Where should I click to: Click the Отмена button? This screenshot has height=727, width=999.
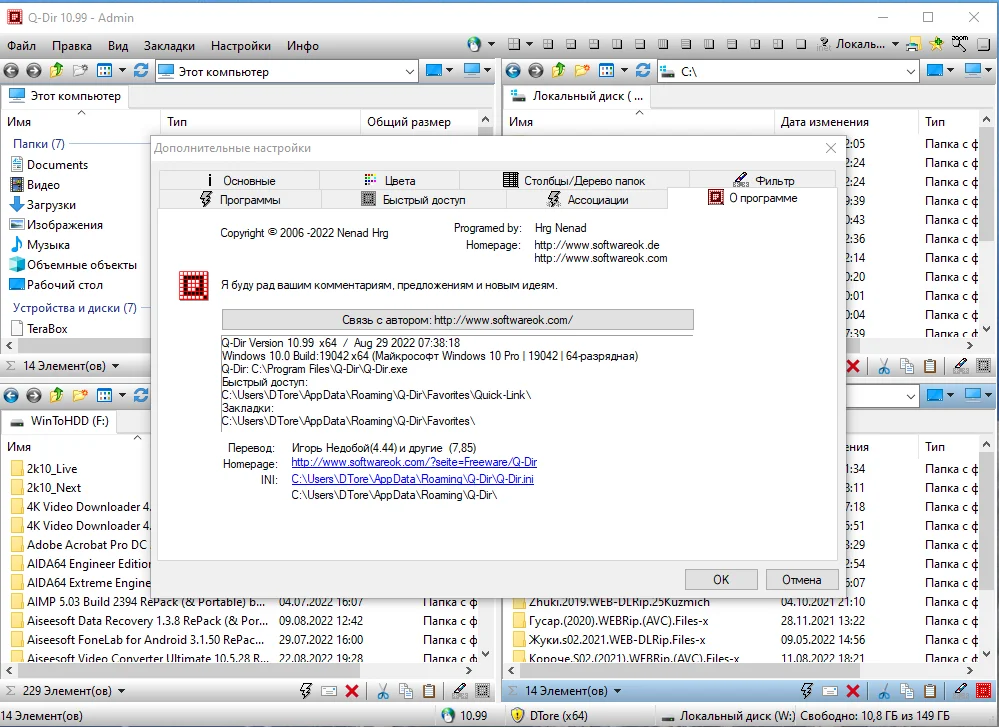(x=801, y=580)
